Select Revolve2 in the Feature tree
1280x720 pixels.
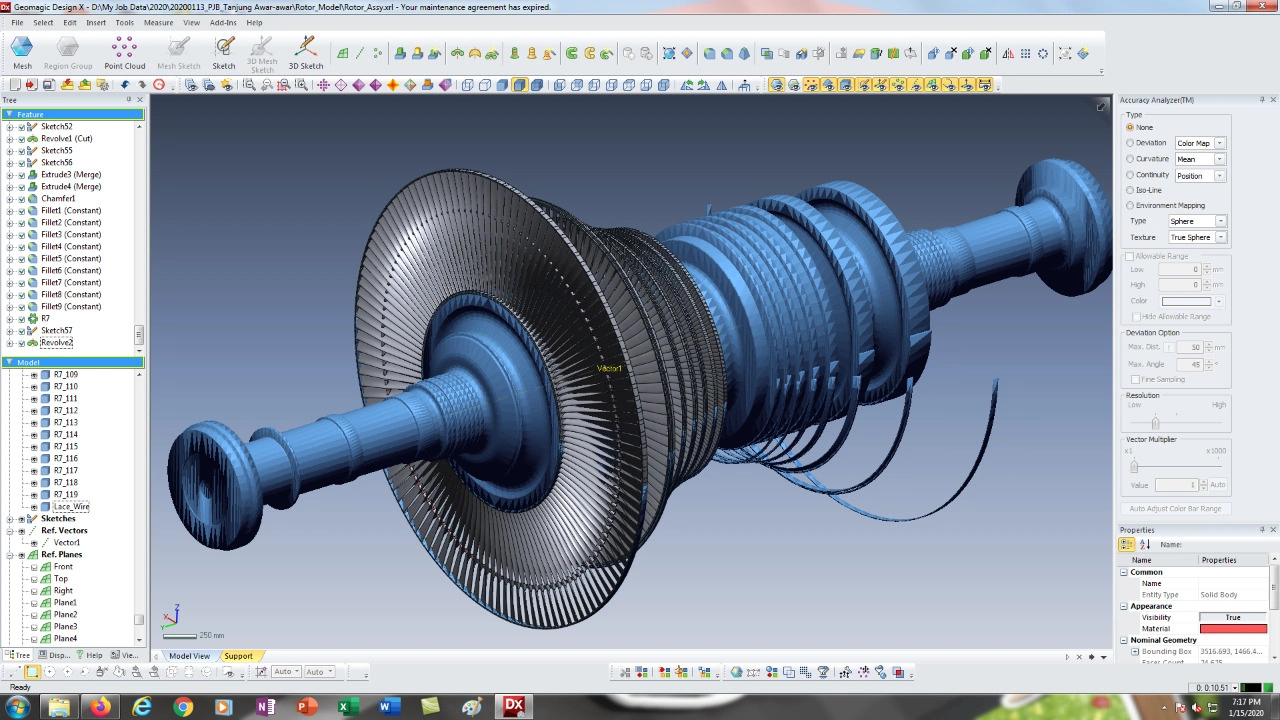(57, 343)
